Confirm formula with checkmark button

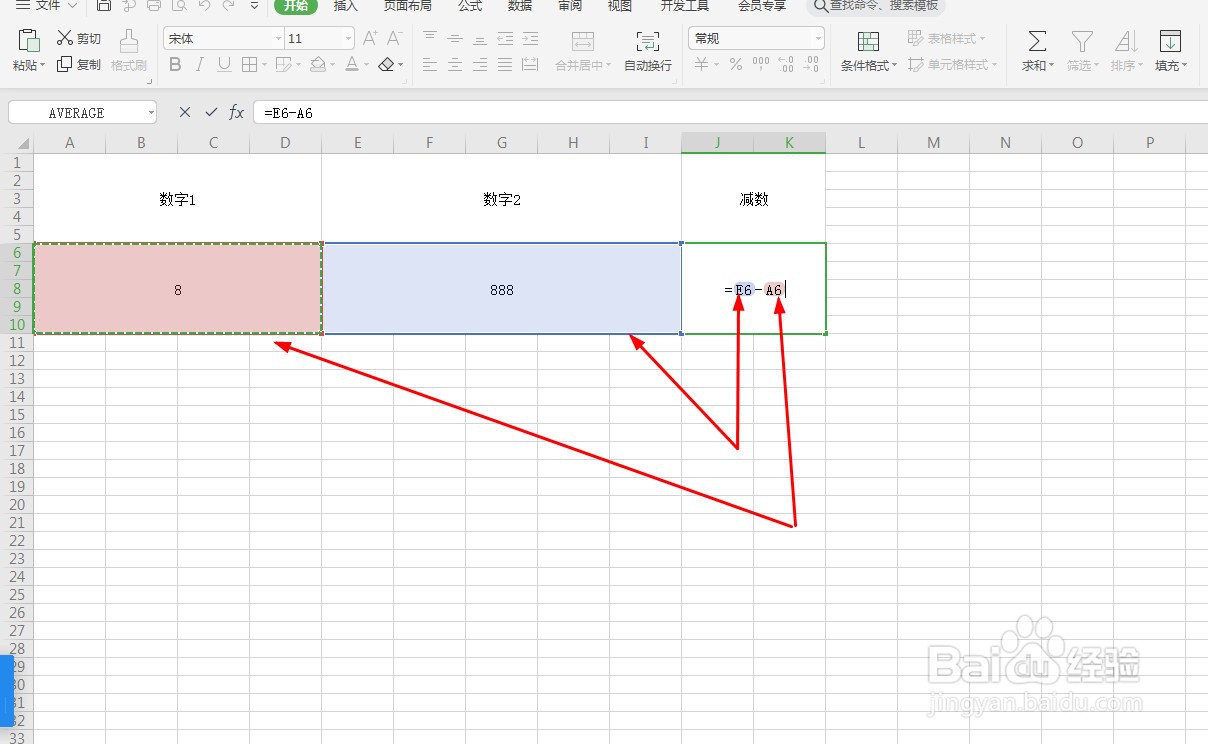point(211,112)
